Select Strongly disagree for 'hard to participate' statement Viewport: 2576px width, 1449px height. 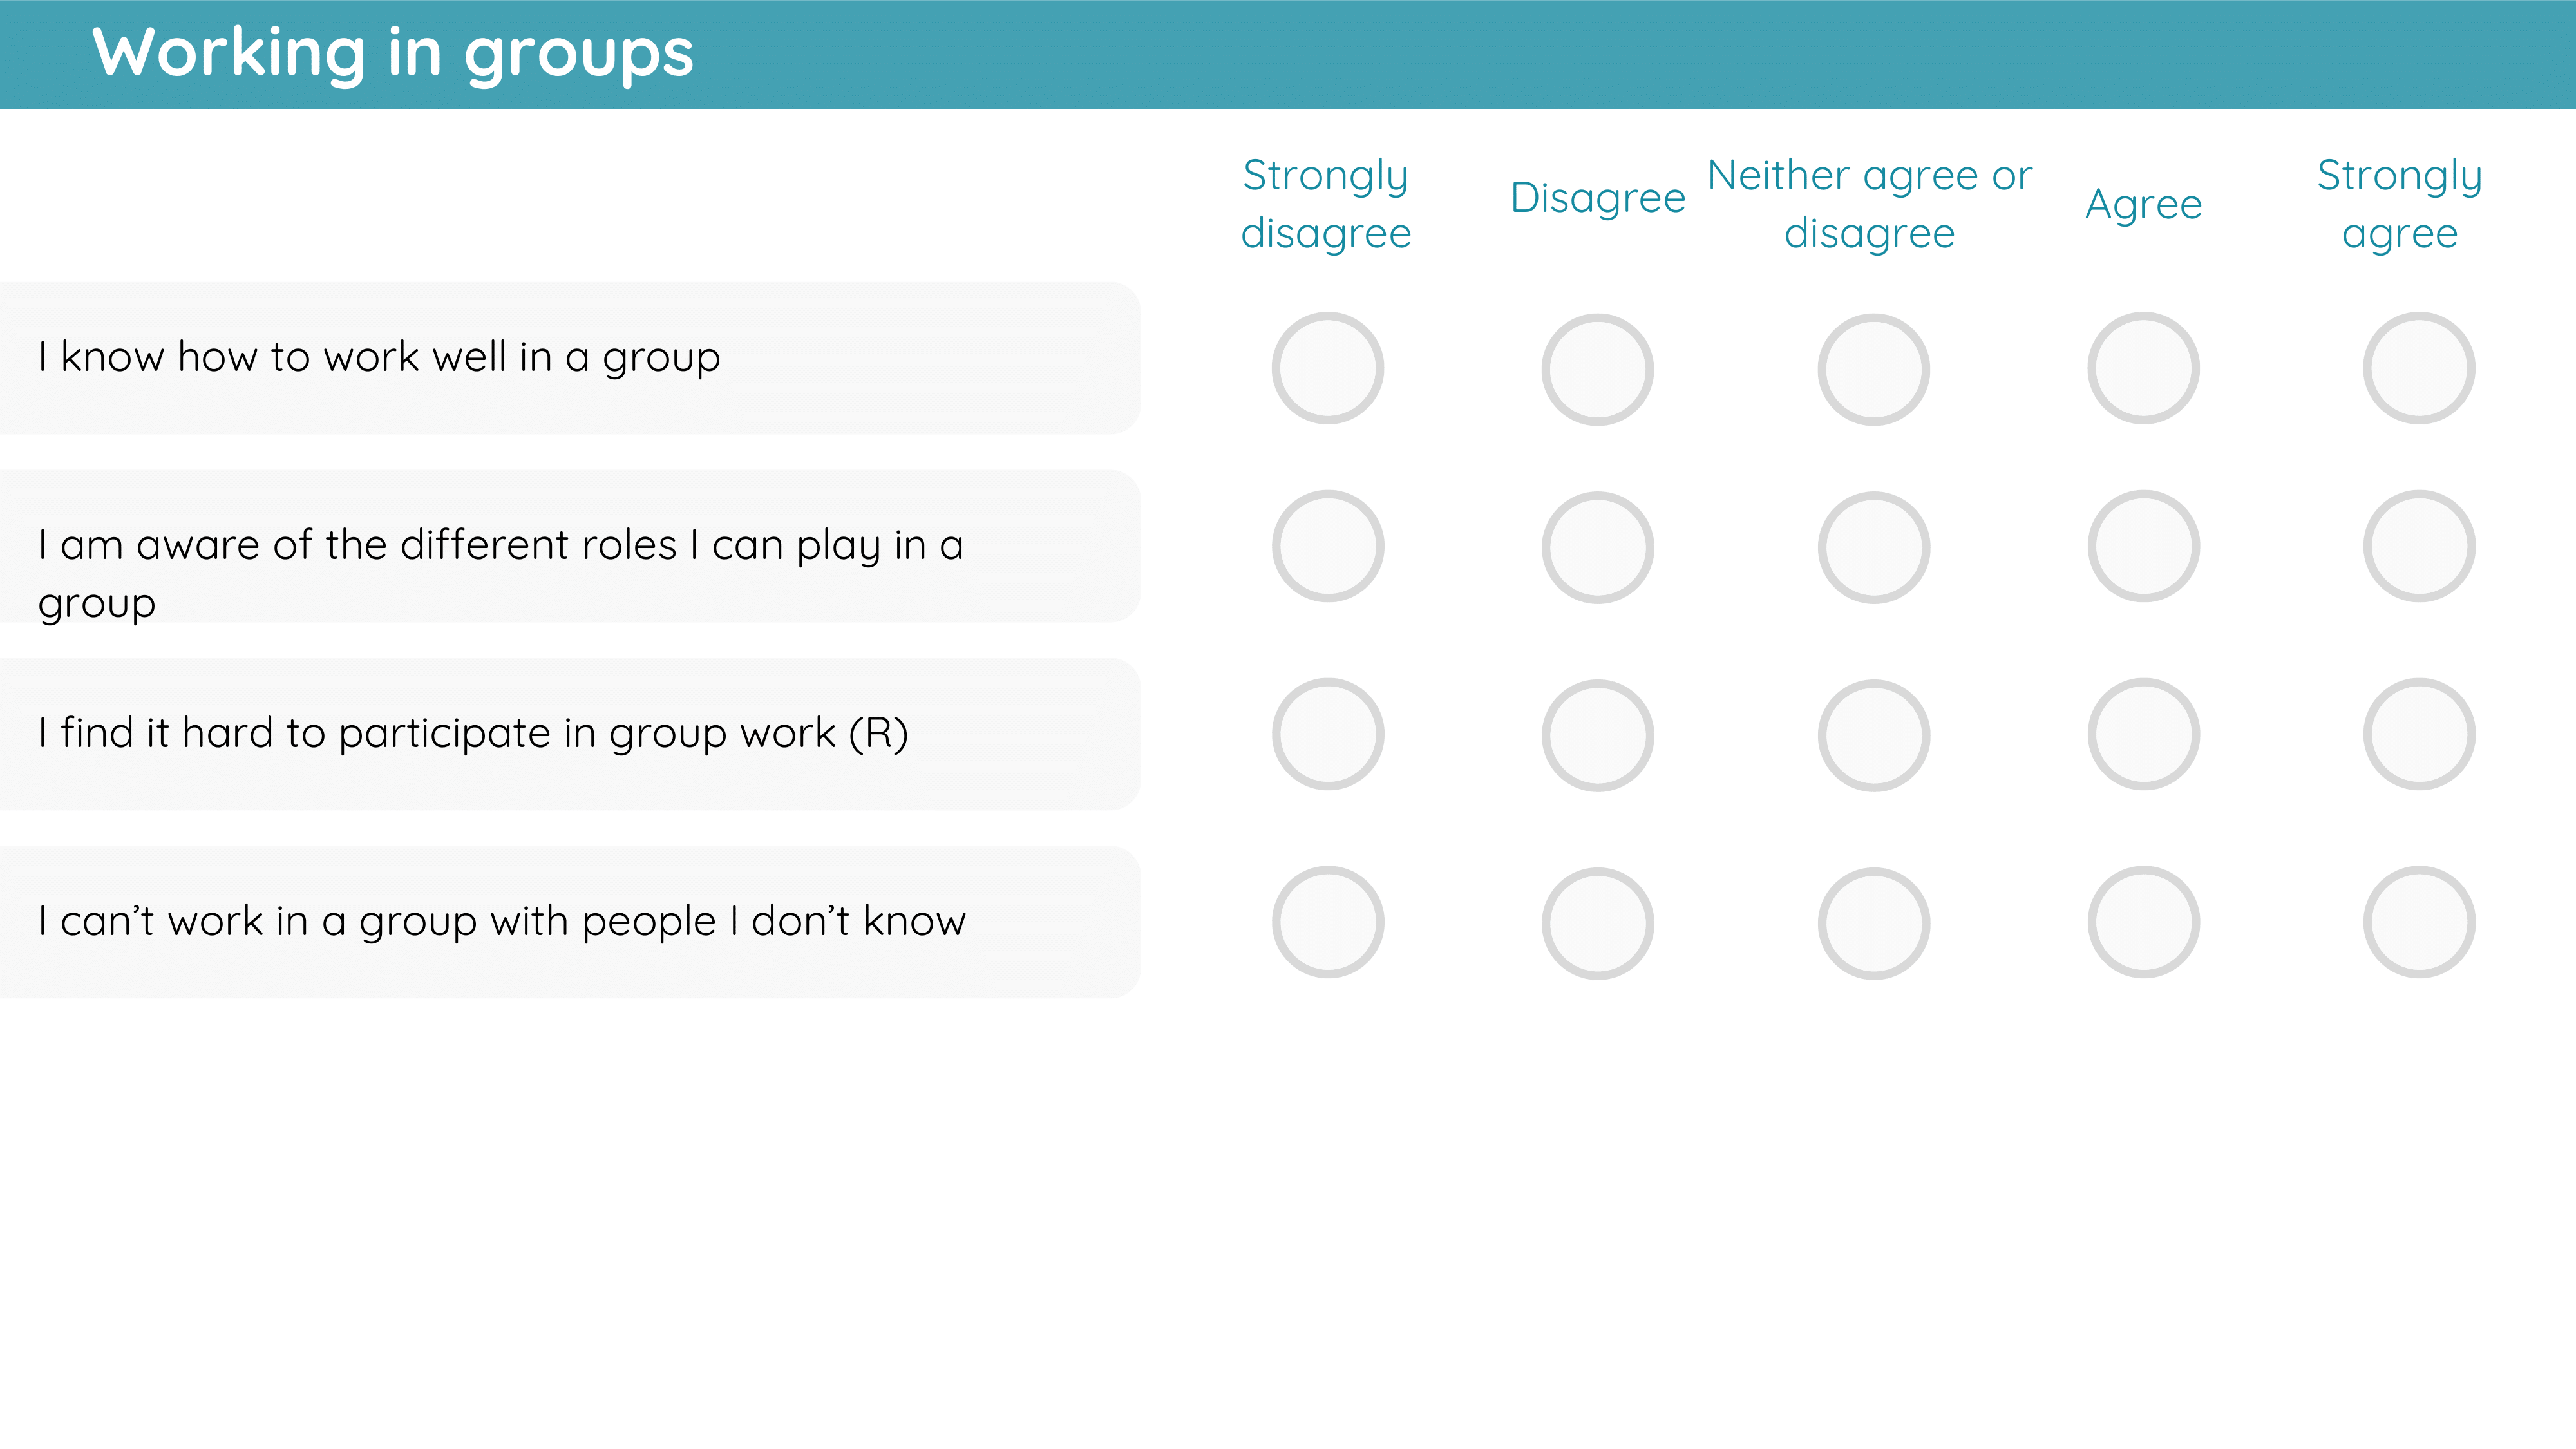click(1328, 734)
